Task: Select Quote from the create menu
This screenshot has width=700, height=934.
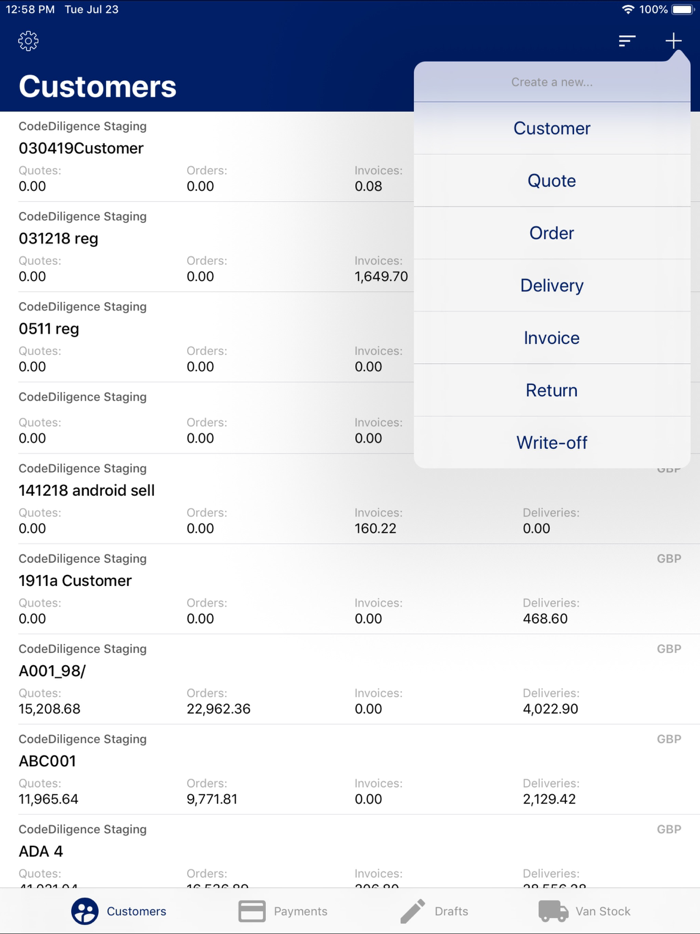Action: pos(552,181)
